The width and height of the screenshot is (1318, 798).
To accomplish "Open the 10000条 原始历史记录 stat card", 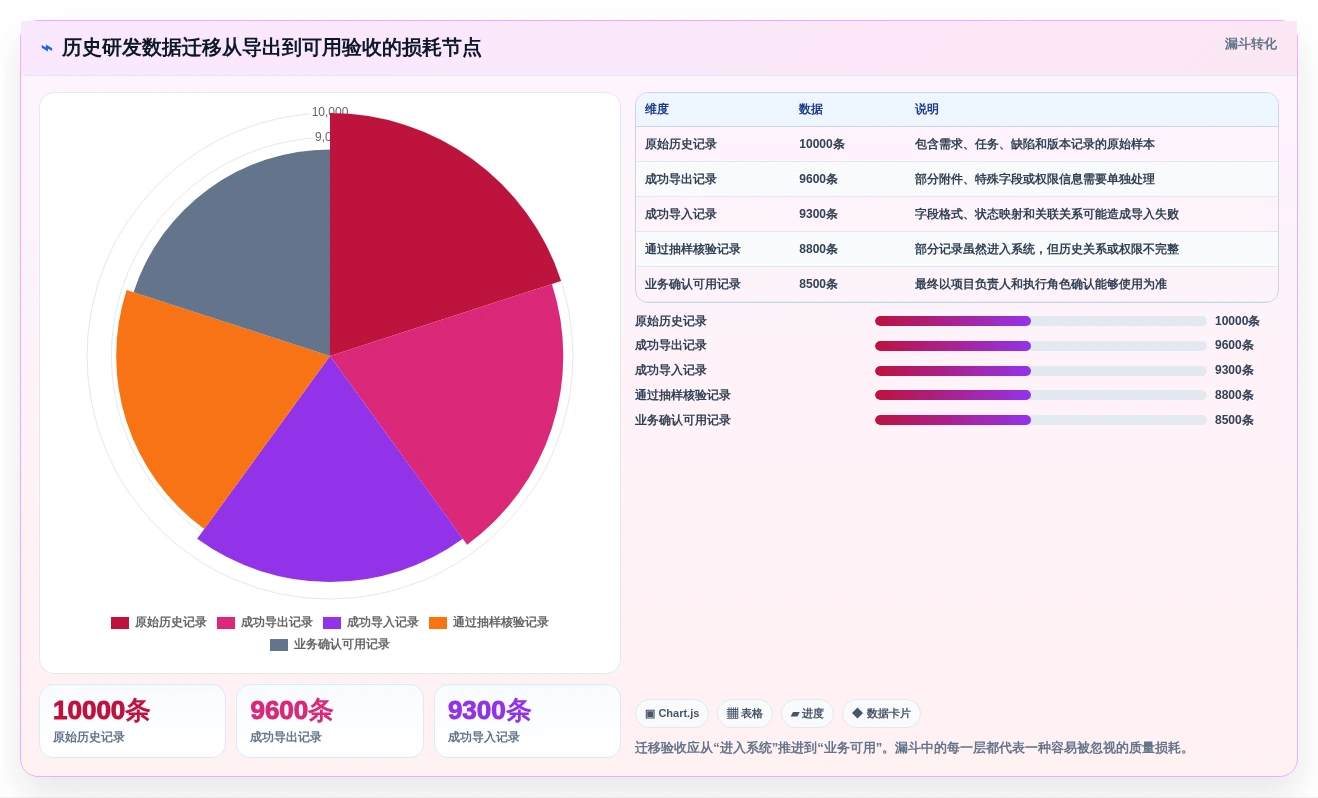I will point(132,721).
